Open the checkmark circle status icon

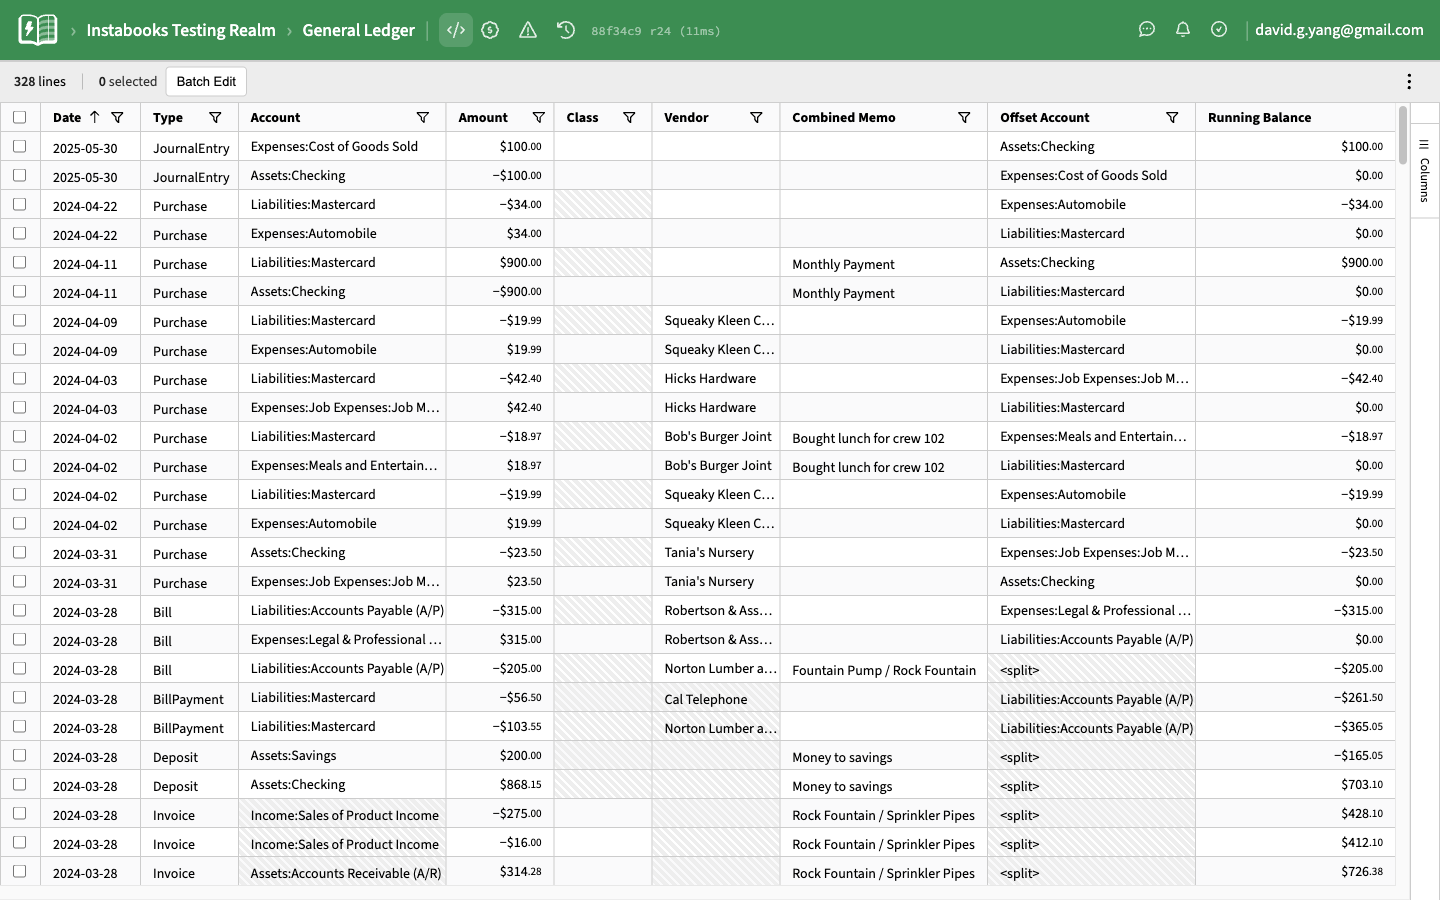click(x=1219, y=30)
